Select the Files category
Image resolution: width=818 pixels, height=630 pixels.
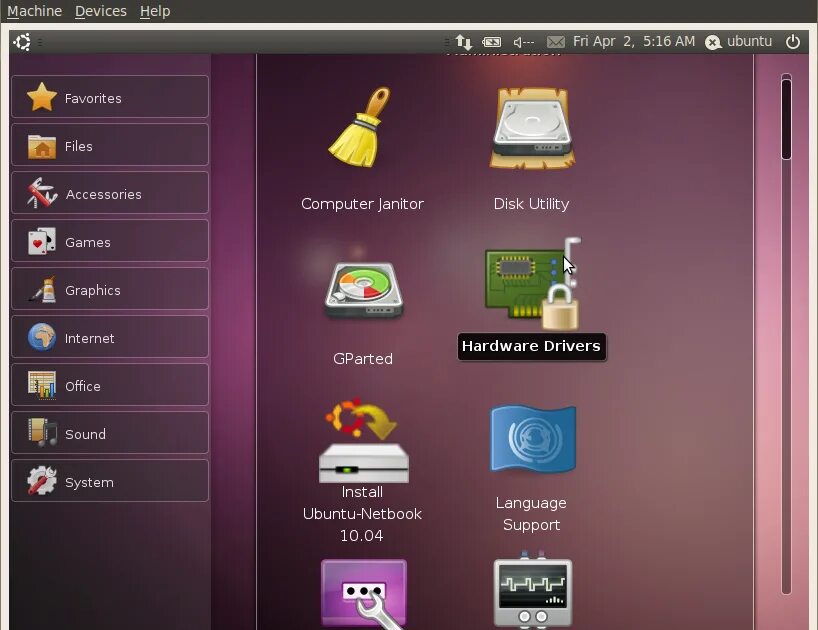tap(110, 145)
